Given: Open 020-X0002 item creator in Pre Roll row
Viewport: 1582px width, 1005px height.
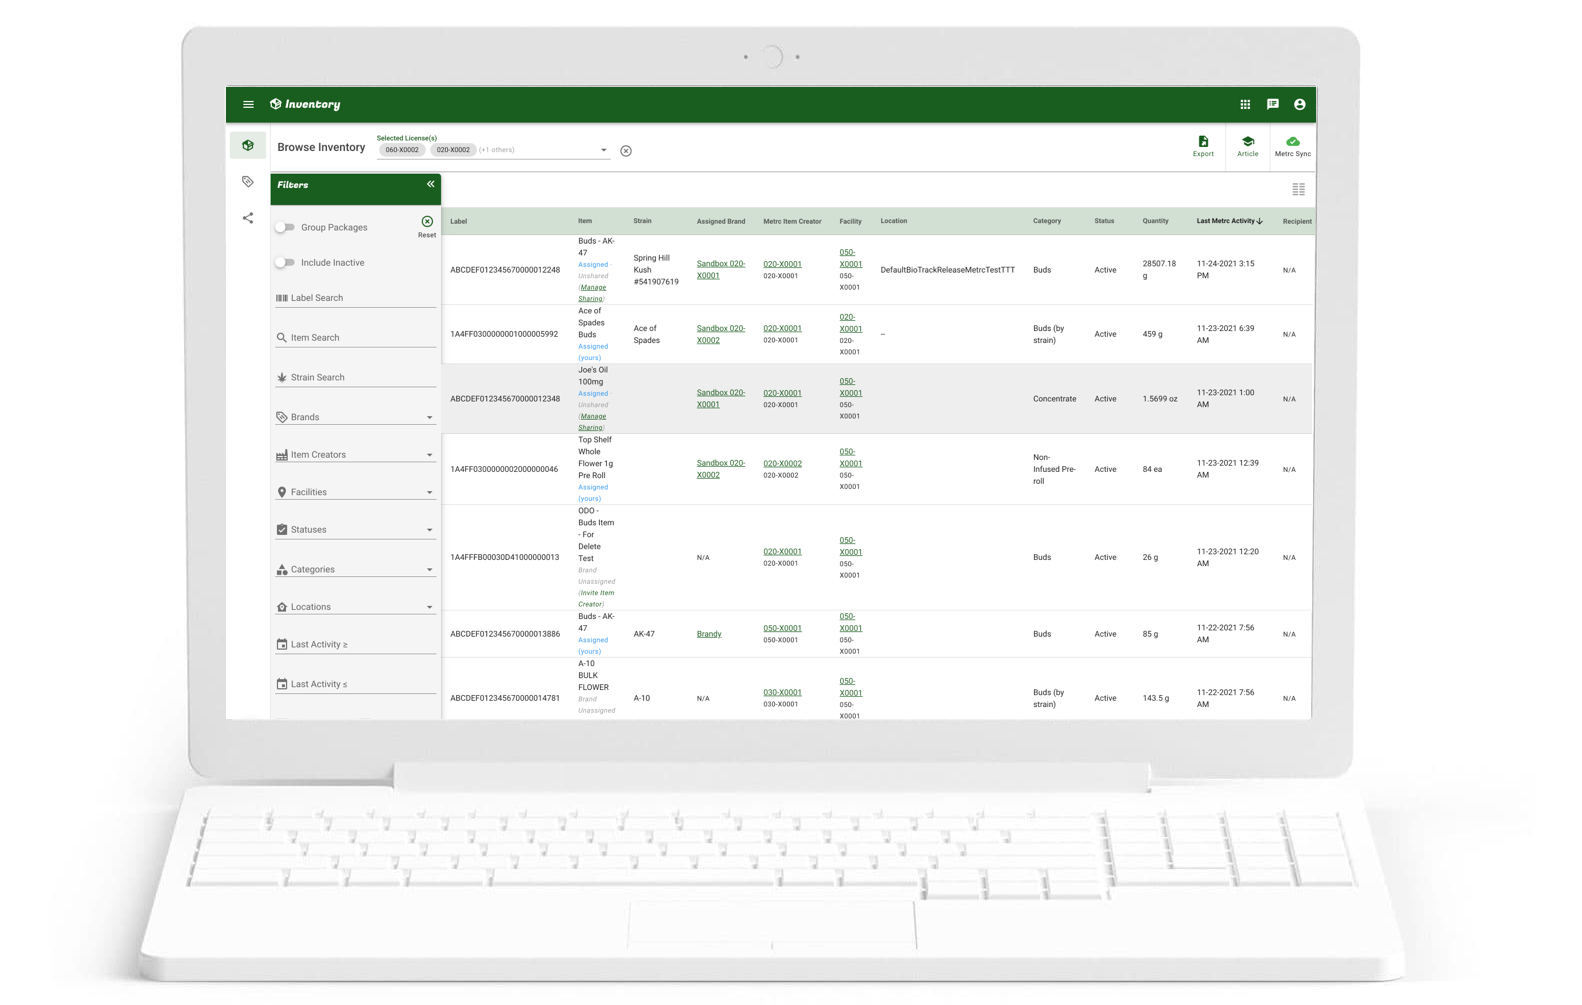Looking at the screenshot, I should pyautogui.click(x=782, y=463).
